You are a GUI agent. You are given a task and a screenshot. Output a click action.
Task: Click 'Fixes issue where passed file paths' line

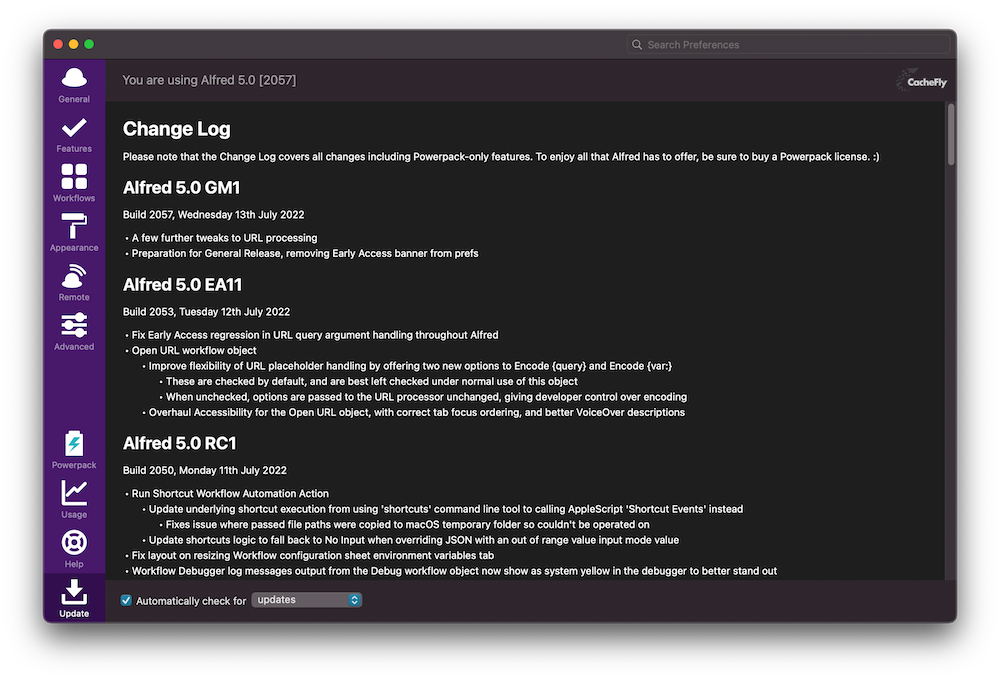[x=408, y=524]
